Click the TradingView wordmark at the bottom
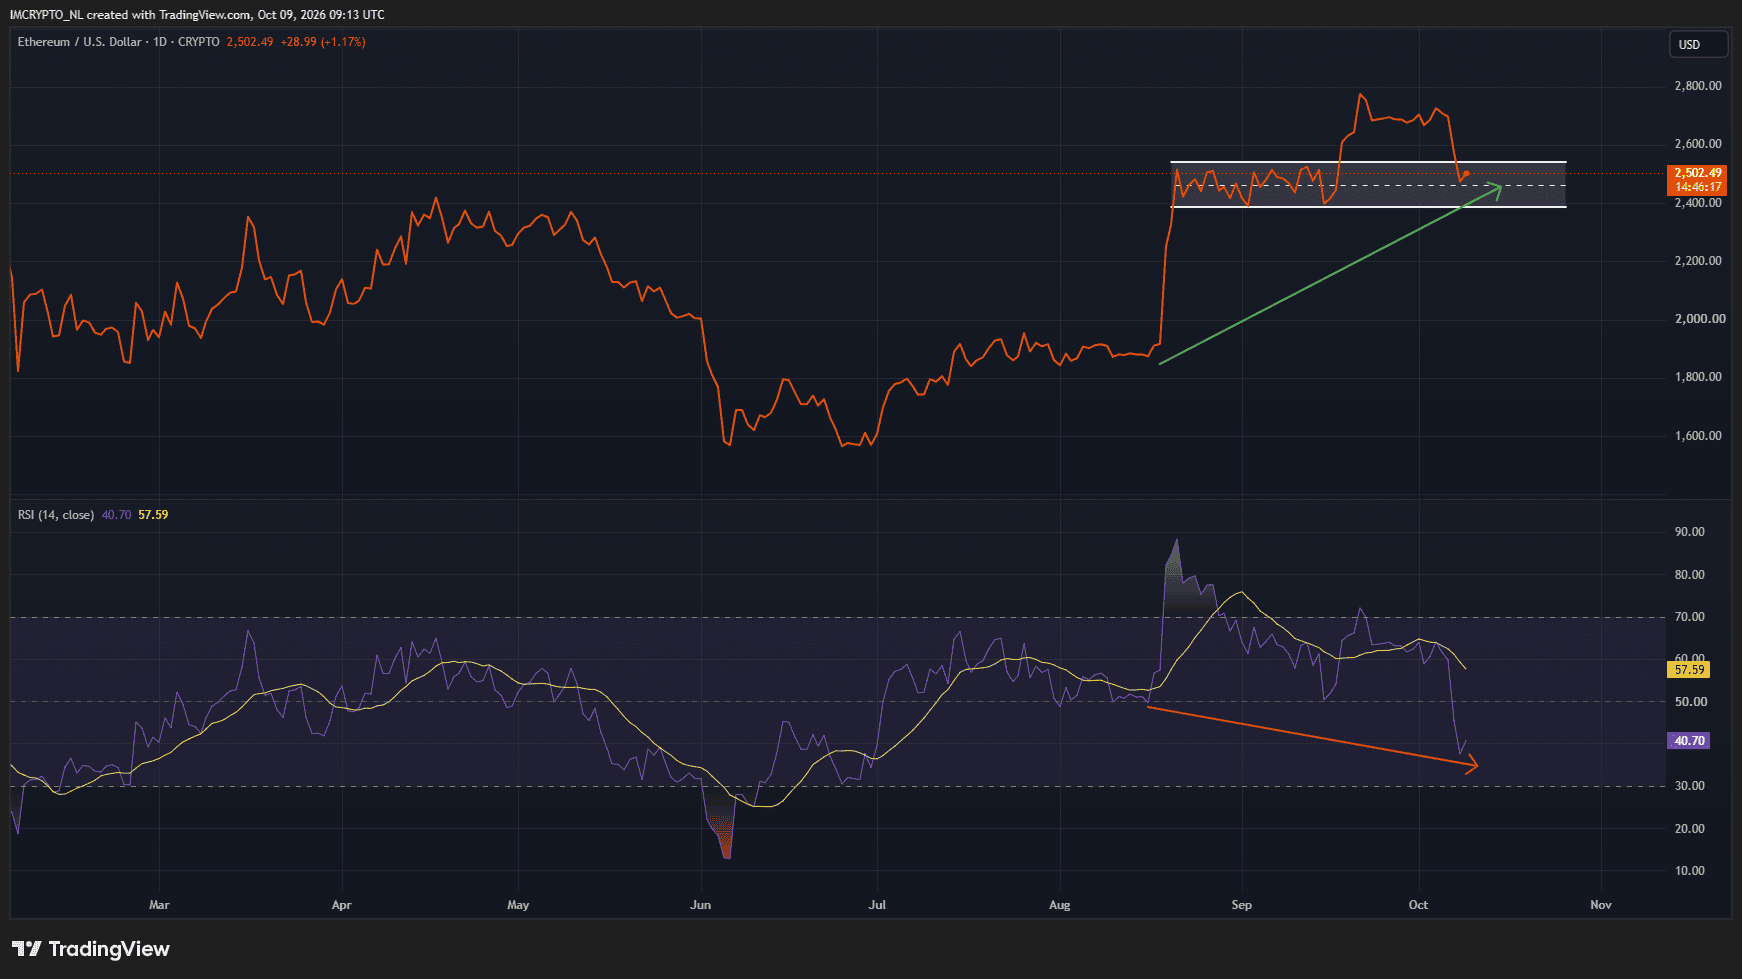 coord(109,949)
